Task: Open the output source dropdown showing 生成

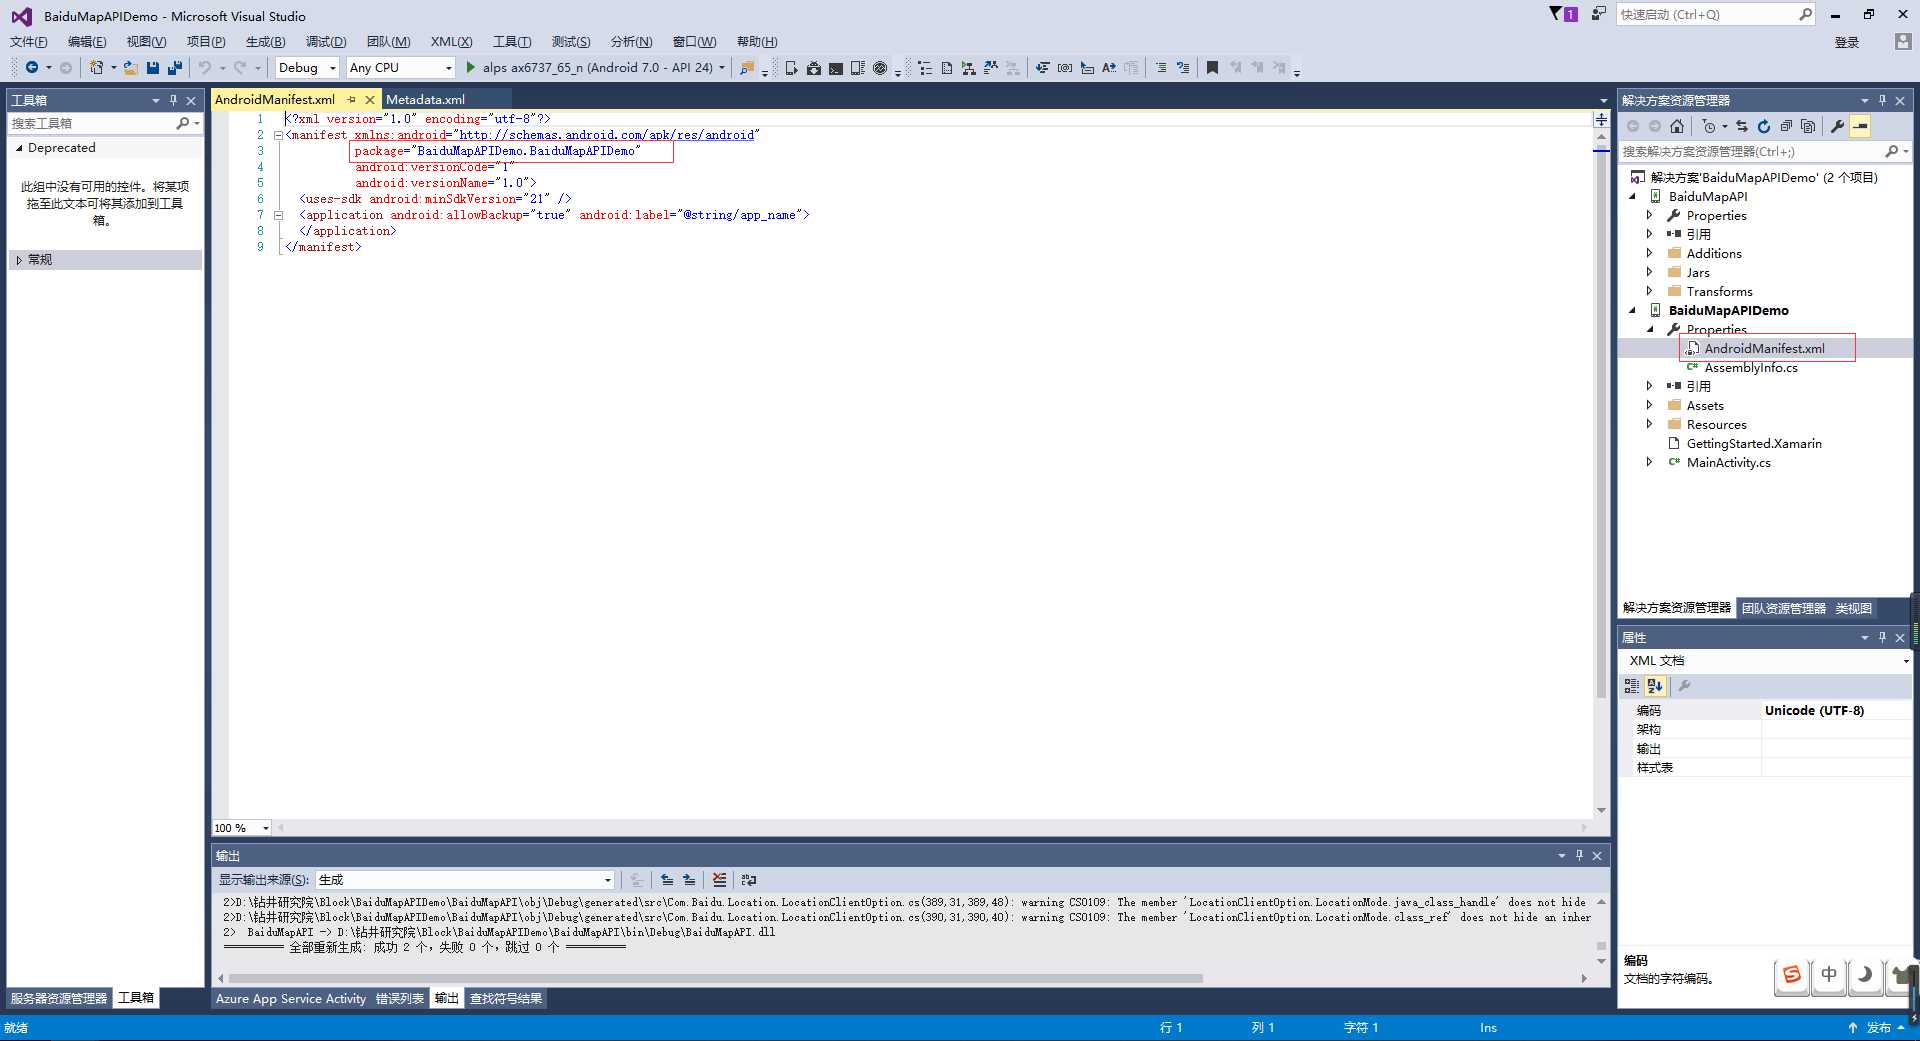Action: 464,880
